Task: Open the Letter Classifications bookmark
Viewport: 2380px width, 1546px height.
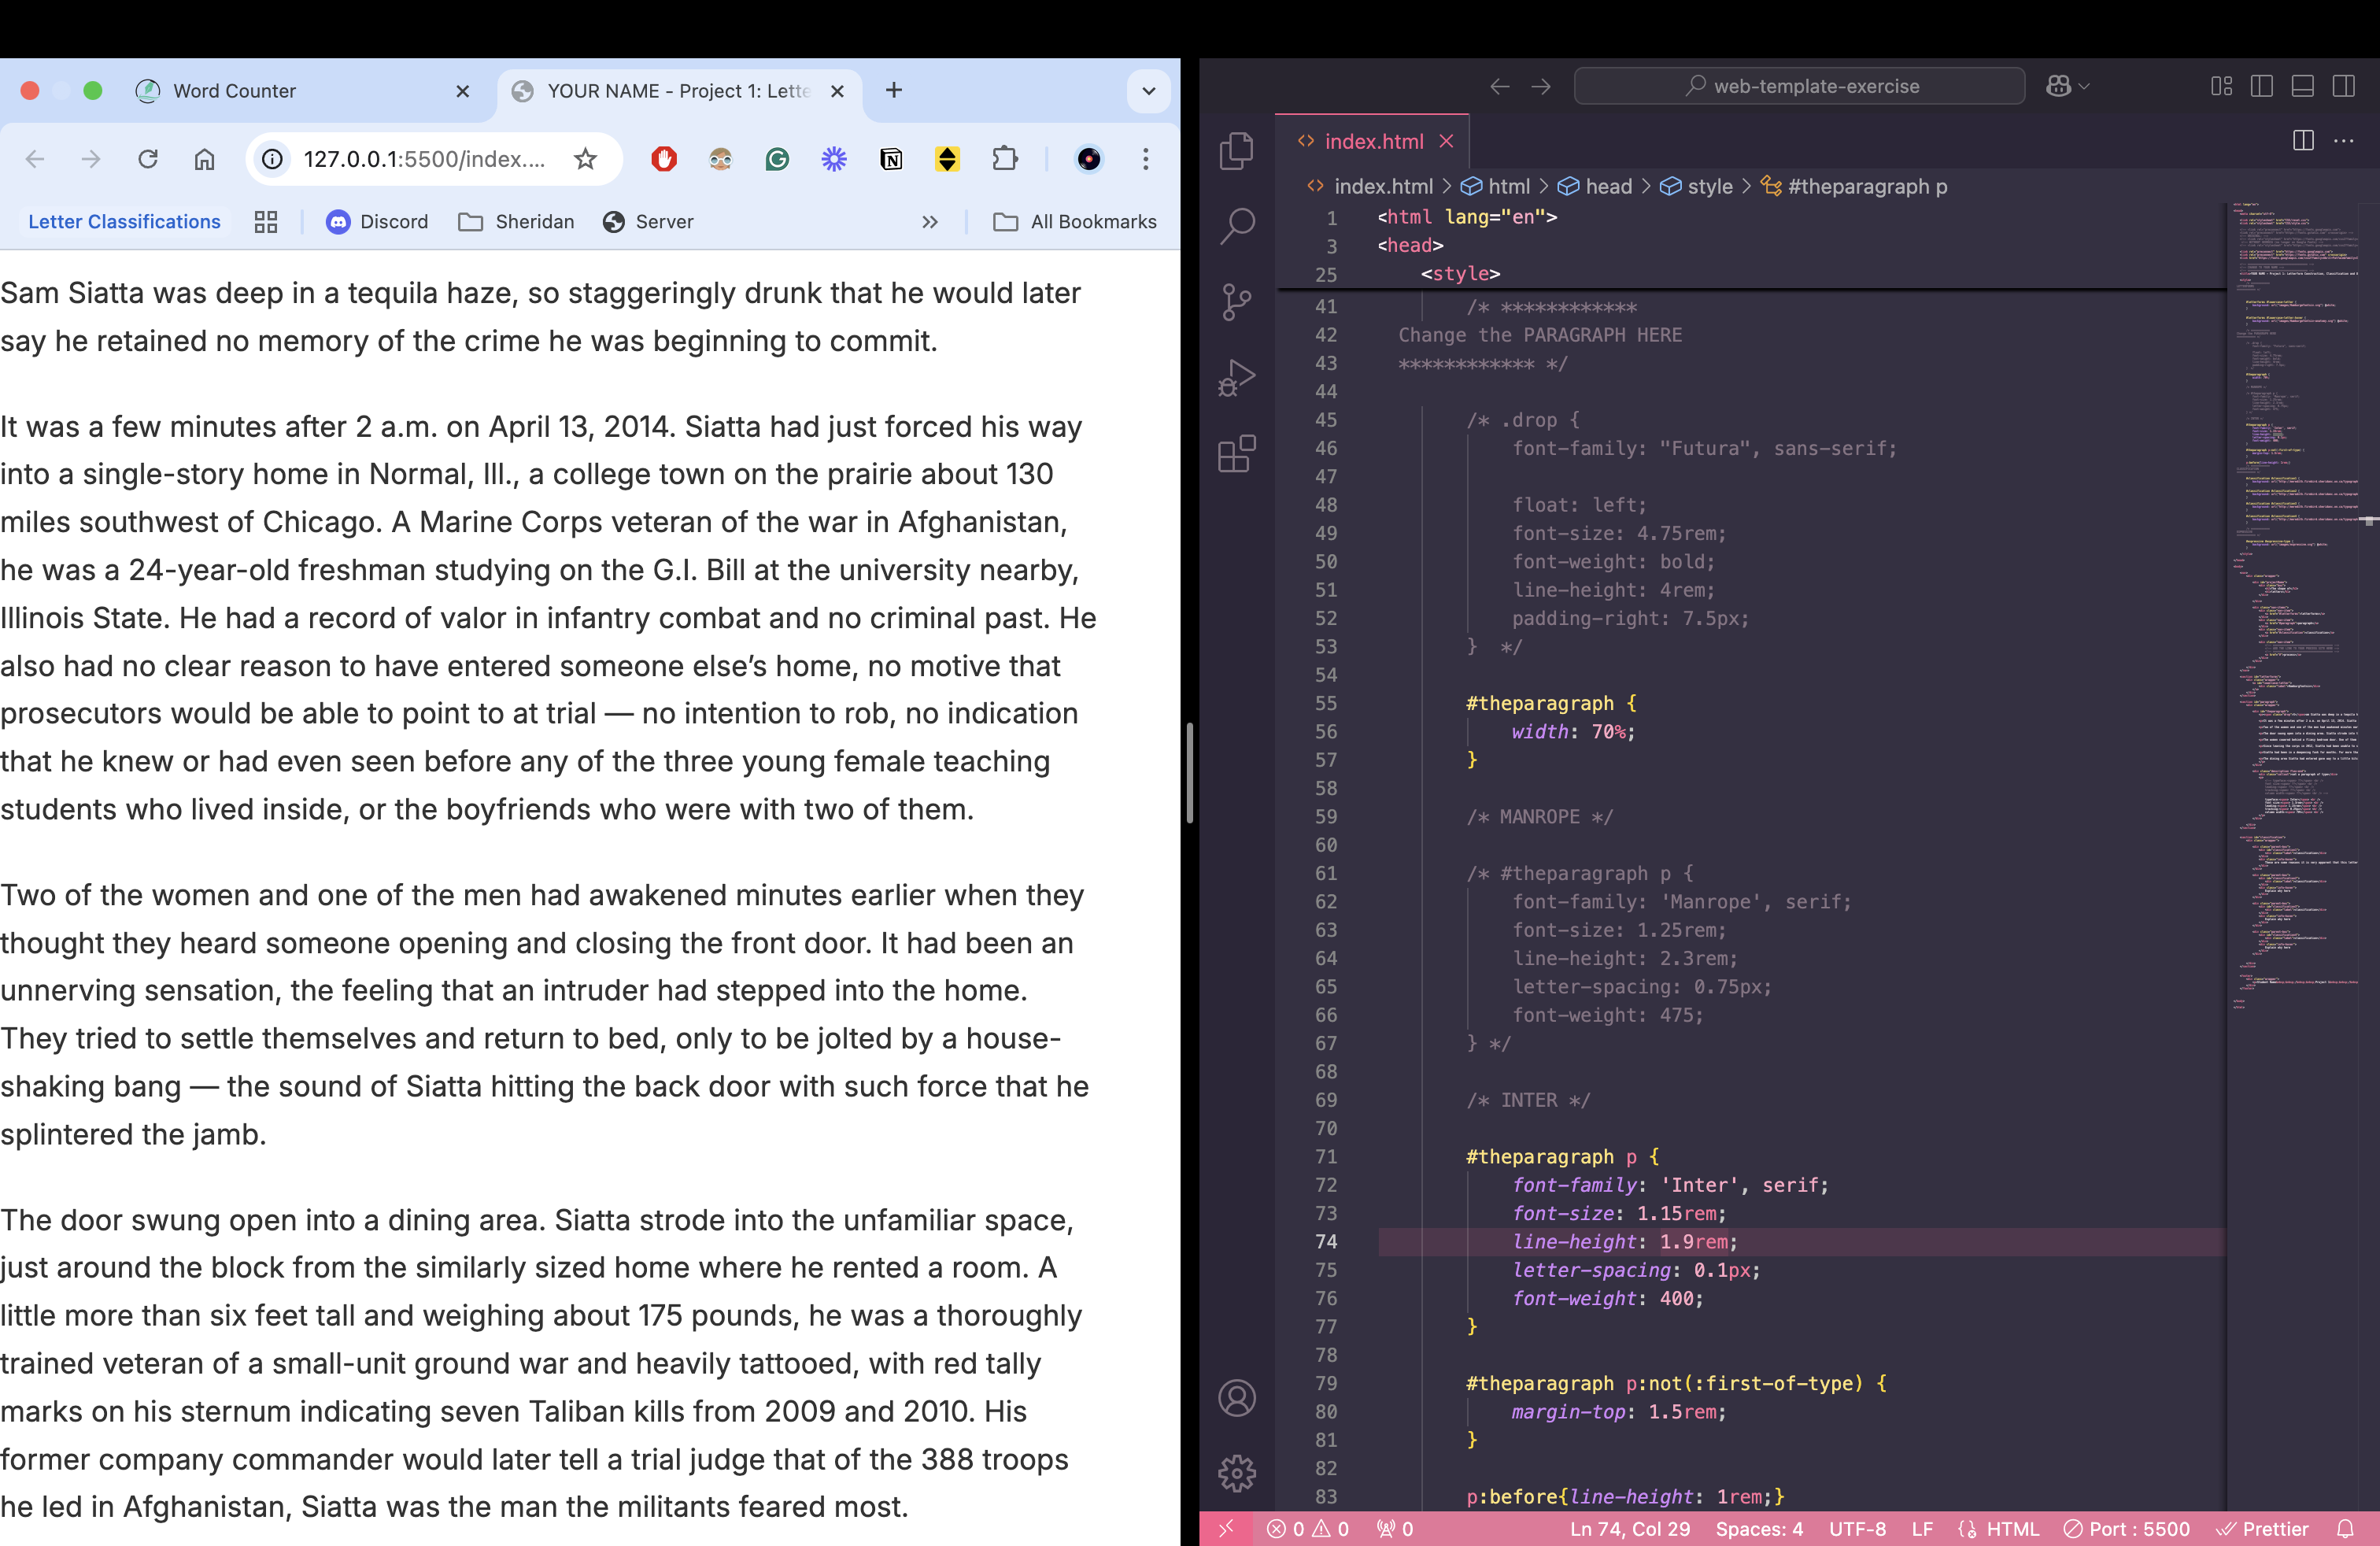Action: 124,221
